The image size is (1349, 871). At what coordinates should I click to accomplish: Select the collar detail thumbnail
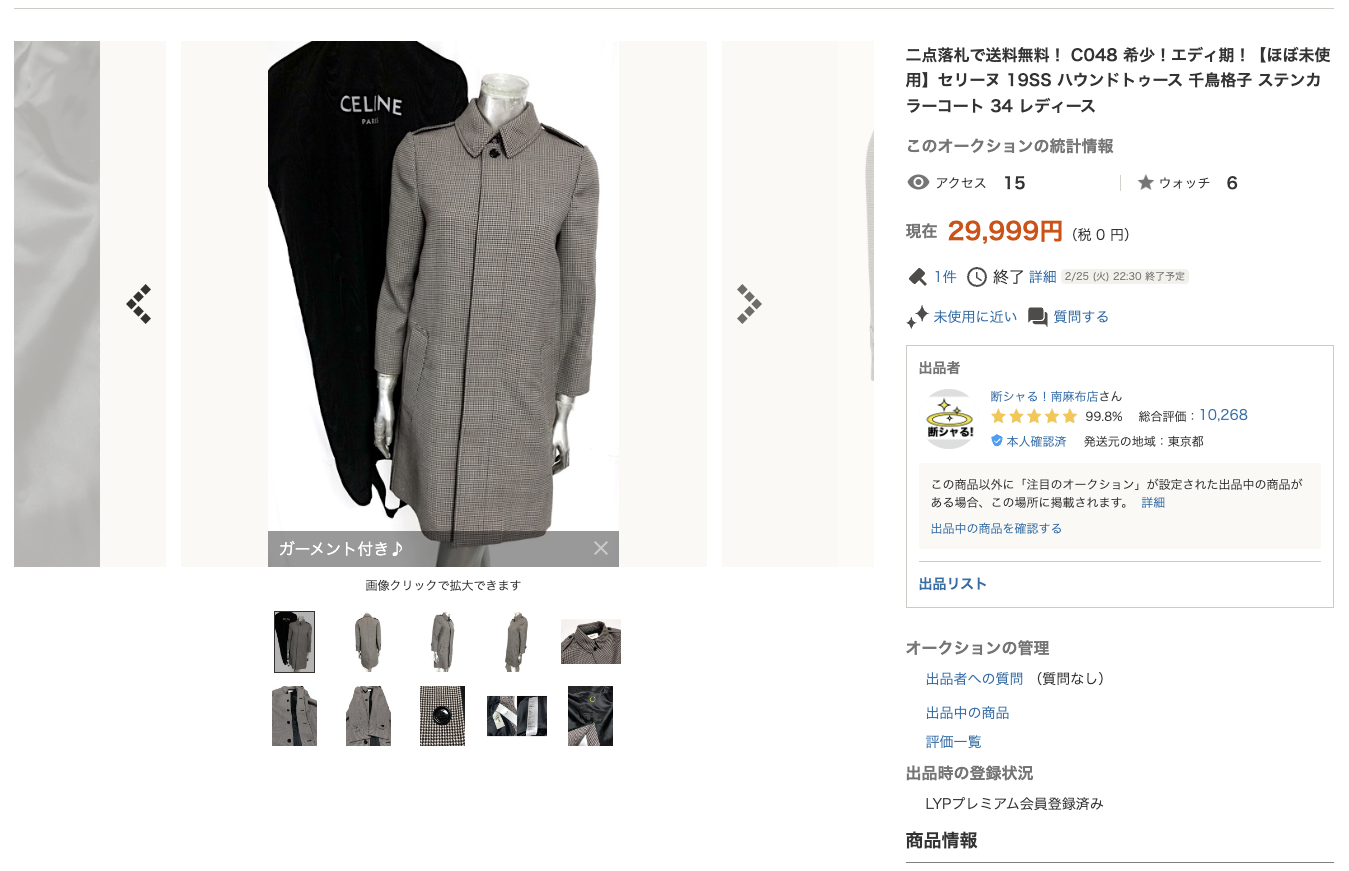[x=591, y=642]
